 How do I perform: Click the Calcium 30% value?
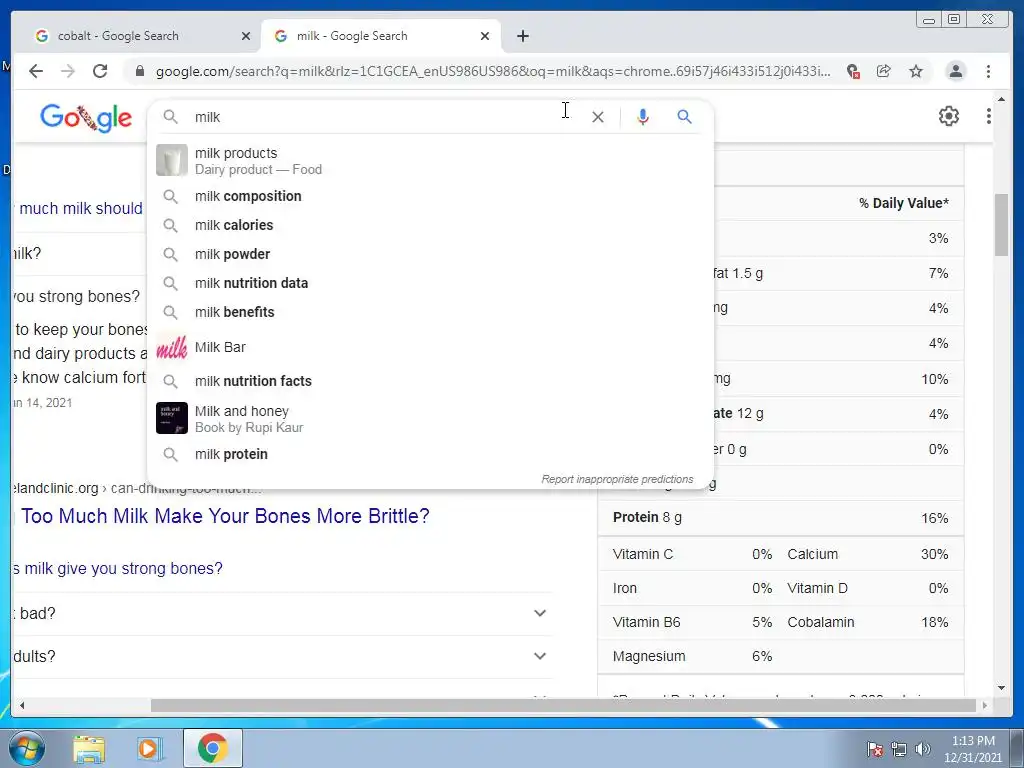pyautogui.click(x=934, y=554)
